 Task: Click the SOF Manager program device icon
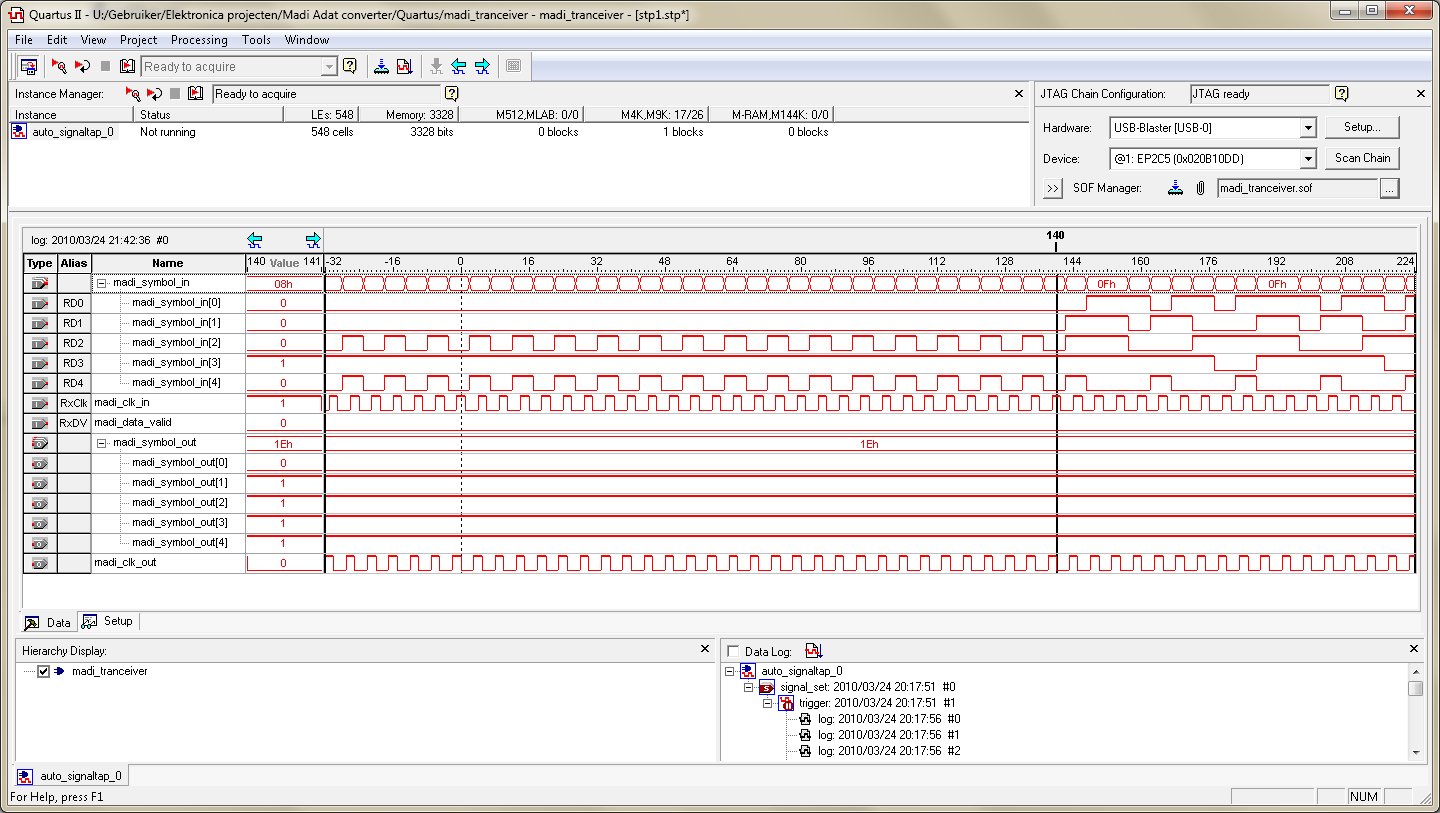[x=1177, y=188]
